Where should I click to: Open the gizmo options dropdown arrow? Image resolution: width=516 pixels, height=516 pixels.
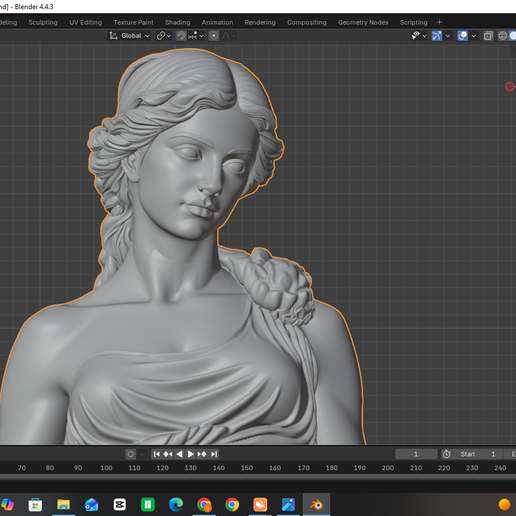click(x=448, y=36)
